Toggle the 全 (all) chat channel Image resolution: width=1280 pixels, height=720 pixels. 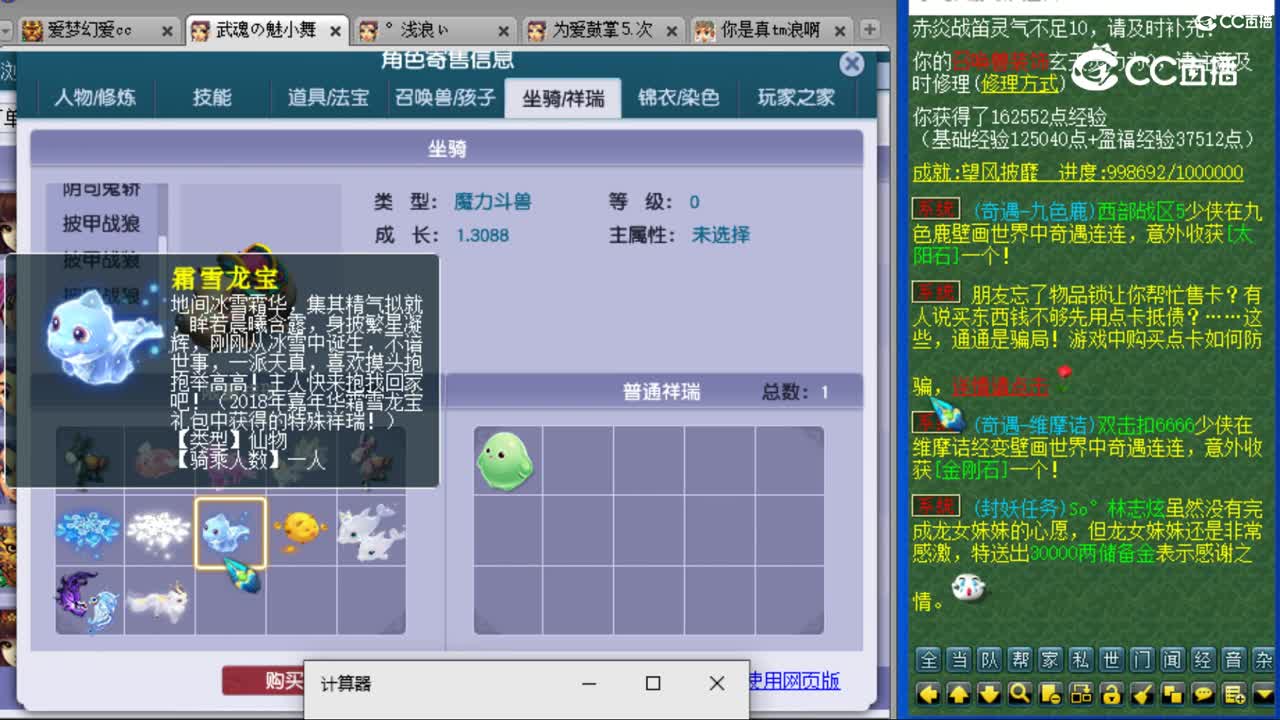point(929,659)
